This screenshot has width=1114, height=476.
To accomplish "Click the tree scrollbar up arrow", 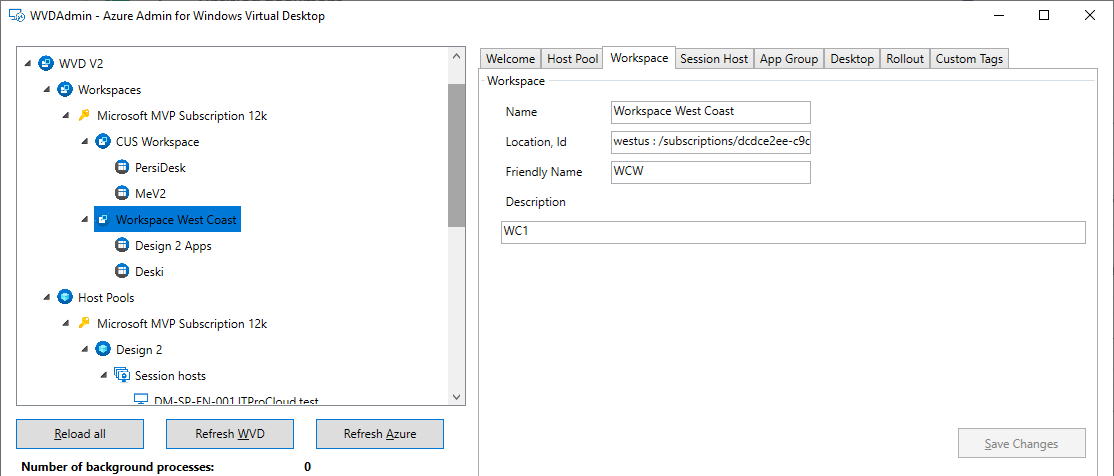I will 457,56.
